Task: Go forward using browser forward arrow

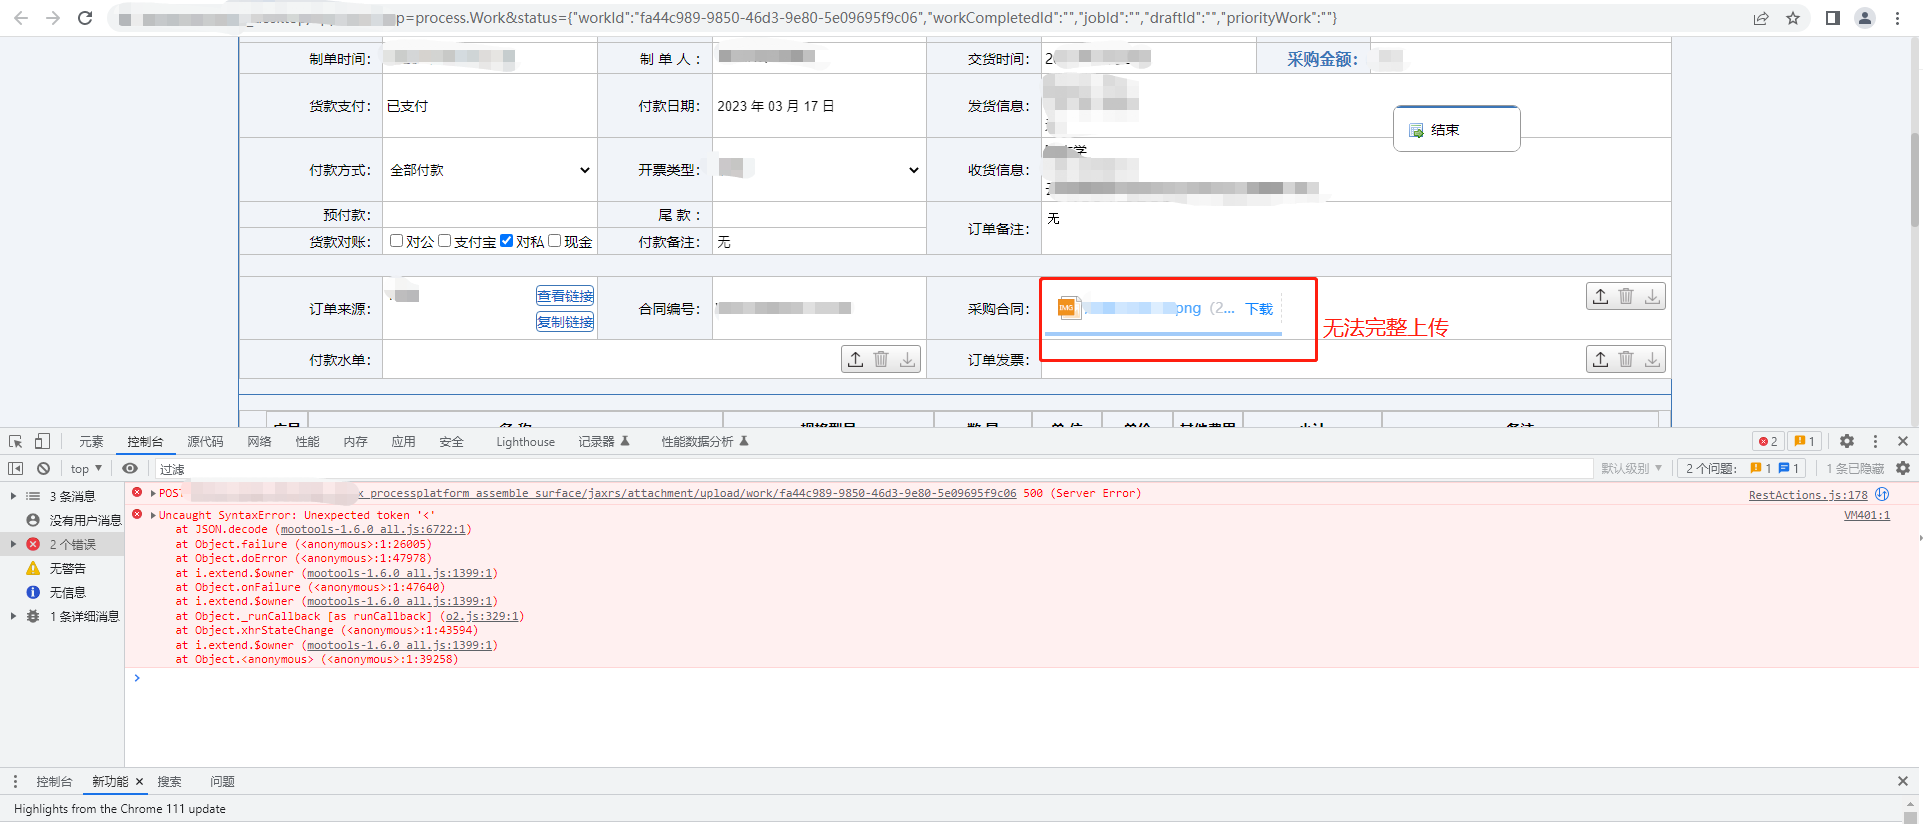Action: pos(53,18)
